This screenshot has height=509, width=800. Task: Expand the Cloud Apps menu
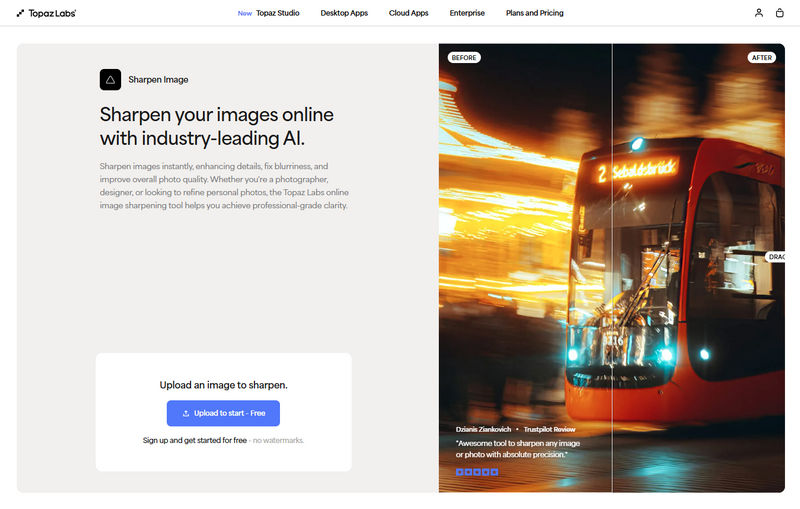409,13
